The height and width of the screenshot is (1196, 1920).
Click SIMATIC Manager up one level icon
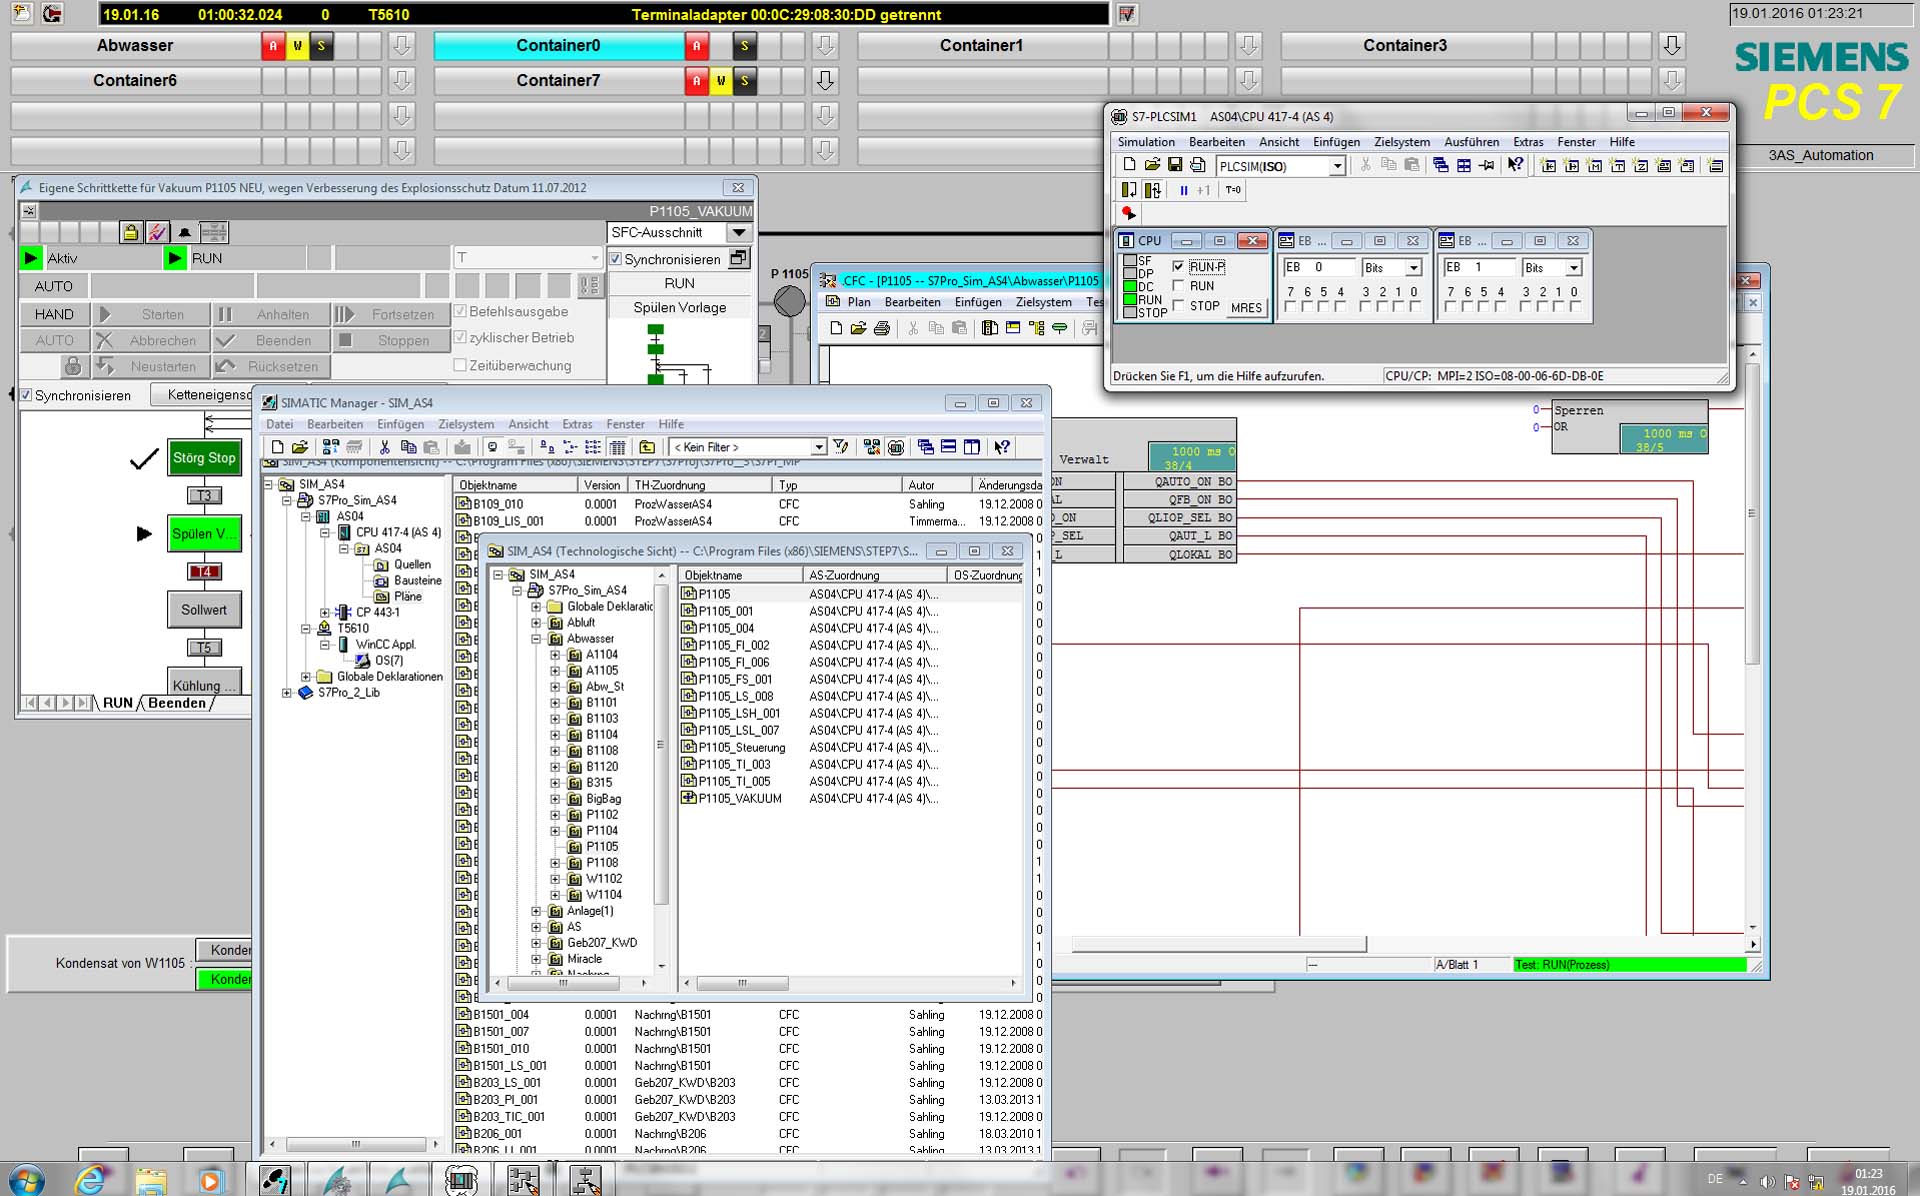tap(647, 447)
